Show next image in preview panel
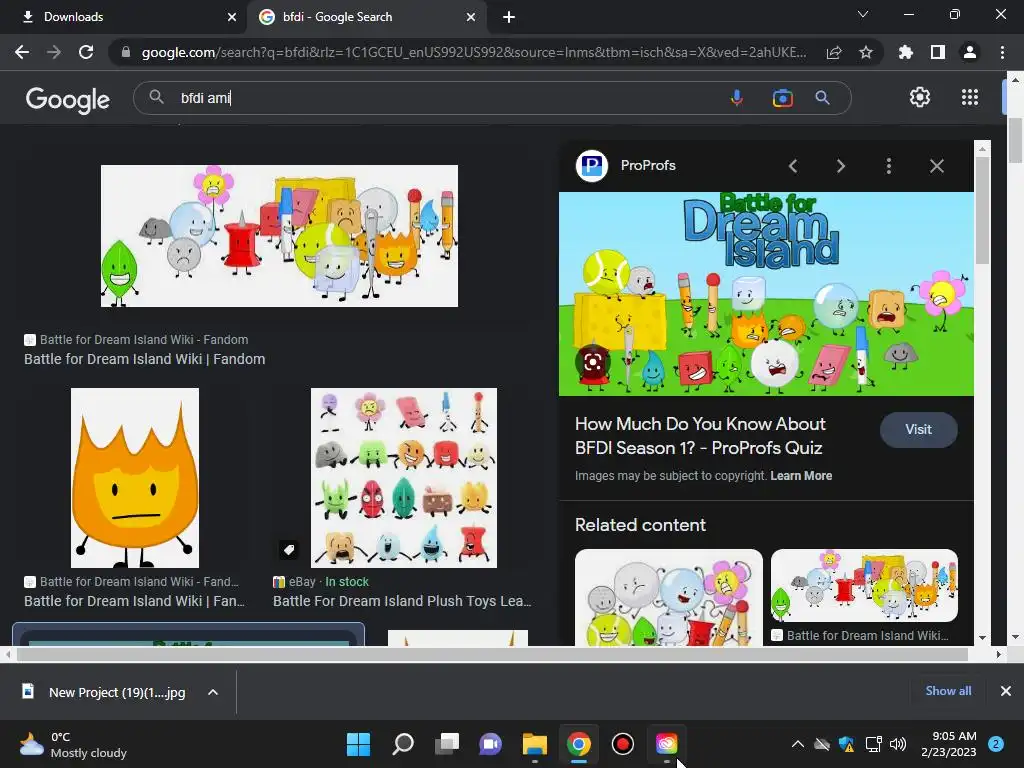Screen dimensions: 1024x768 pos(840,166)
